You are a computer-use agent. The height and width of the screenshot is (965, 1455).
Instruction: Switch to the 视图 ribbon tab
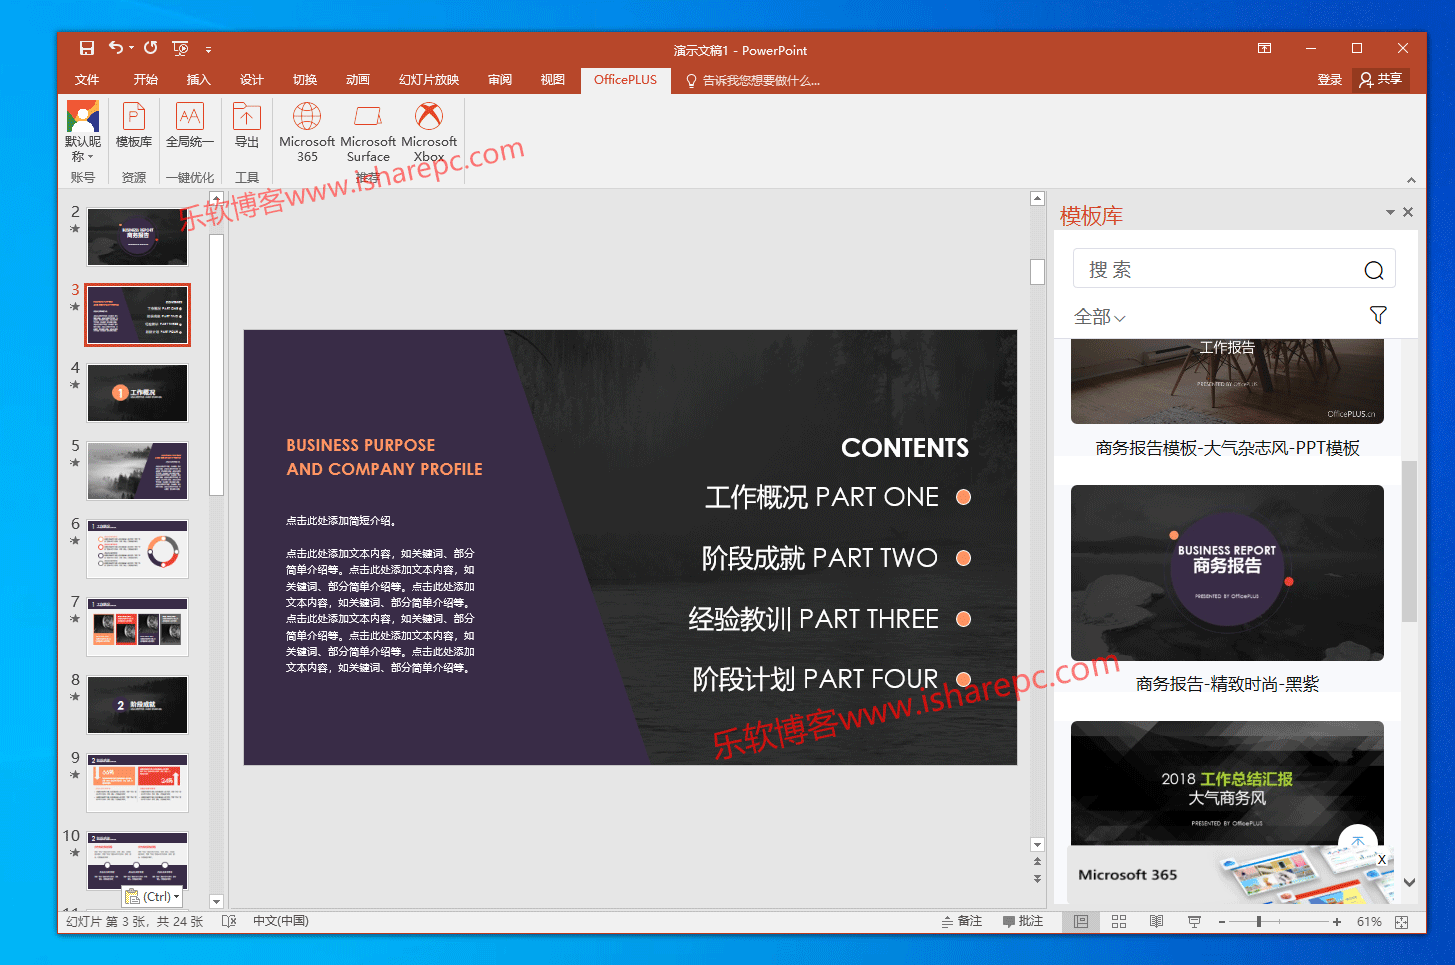coord(553,80)
